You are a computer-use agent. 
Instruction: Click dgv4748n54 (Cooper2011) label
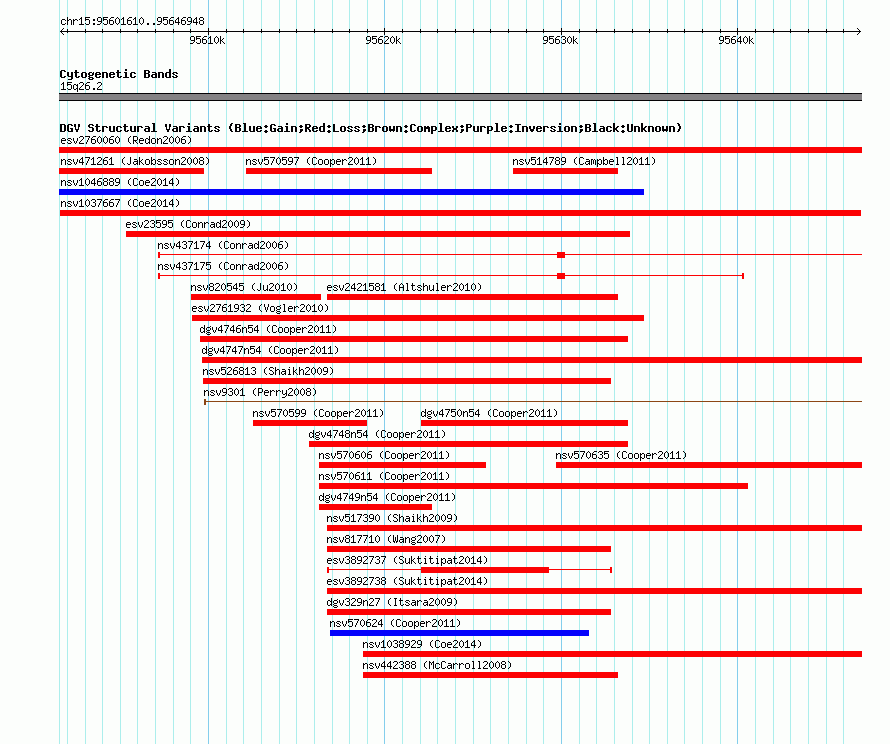(377, 434)
